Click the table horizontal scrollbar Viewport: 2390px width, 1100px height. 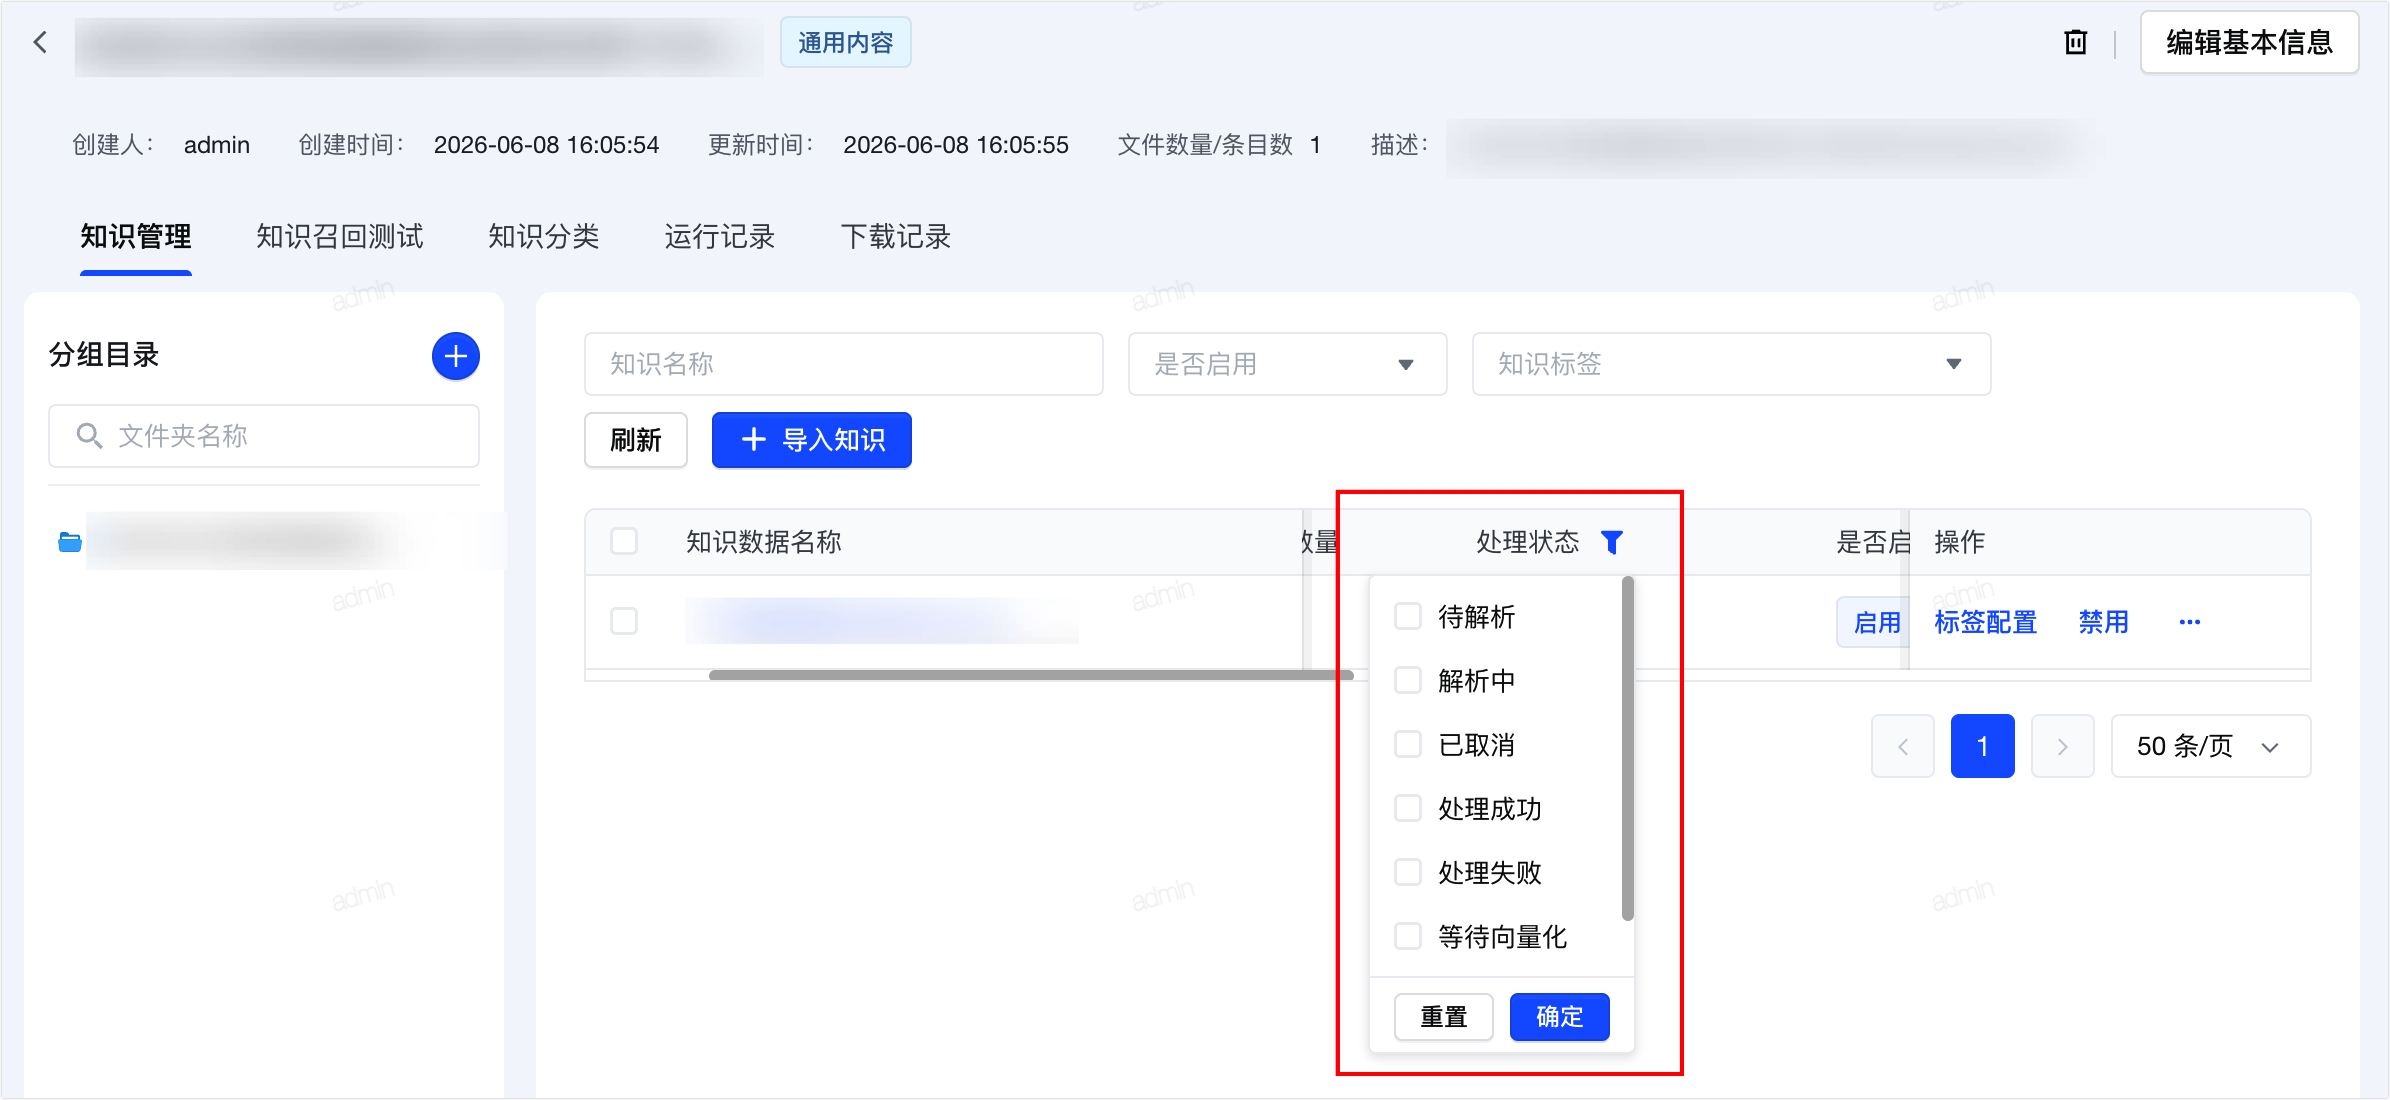coord(1031,675)
